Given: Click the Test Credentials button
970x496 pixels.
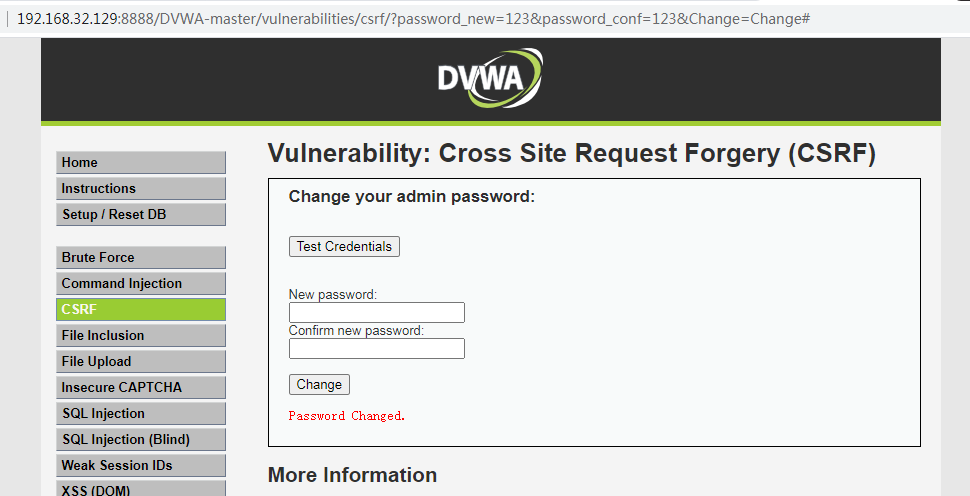Looking at the screenshot, I should click(x=344, y=246).
